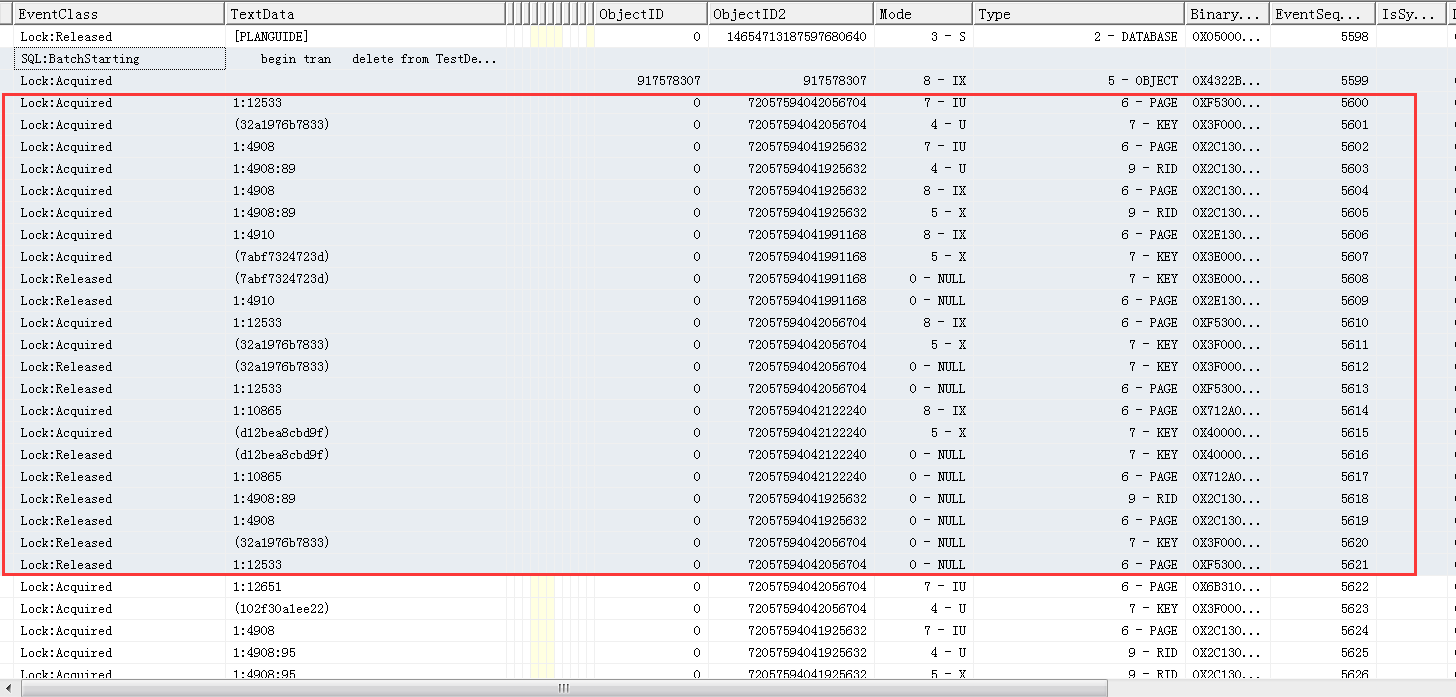Click the horizontal scrollbar thumb
Image resolution: width=1456 pixels, height=697 pixels.
(564, 688)
